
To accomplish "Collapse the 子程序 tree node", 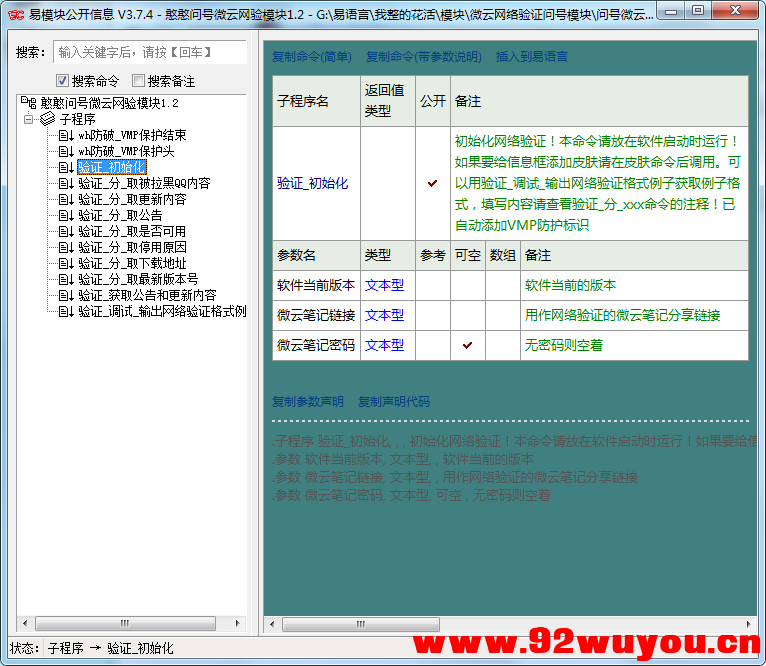I will [29, 119].
